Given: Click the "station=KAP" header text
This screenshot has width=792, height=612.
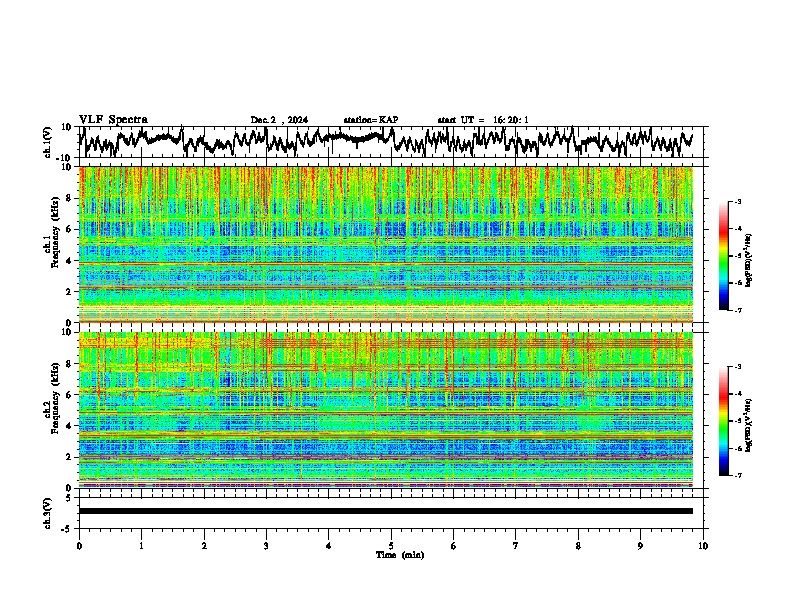Looking at the screenshot, I should tap(371, 120).
